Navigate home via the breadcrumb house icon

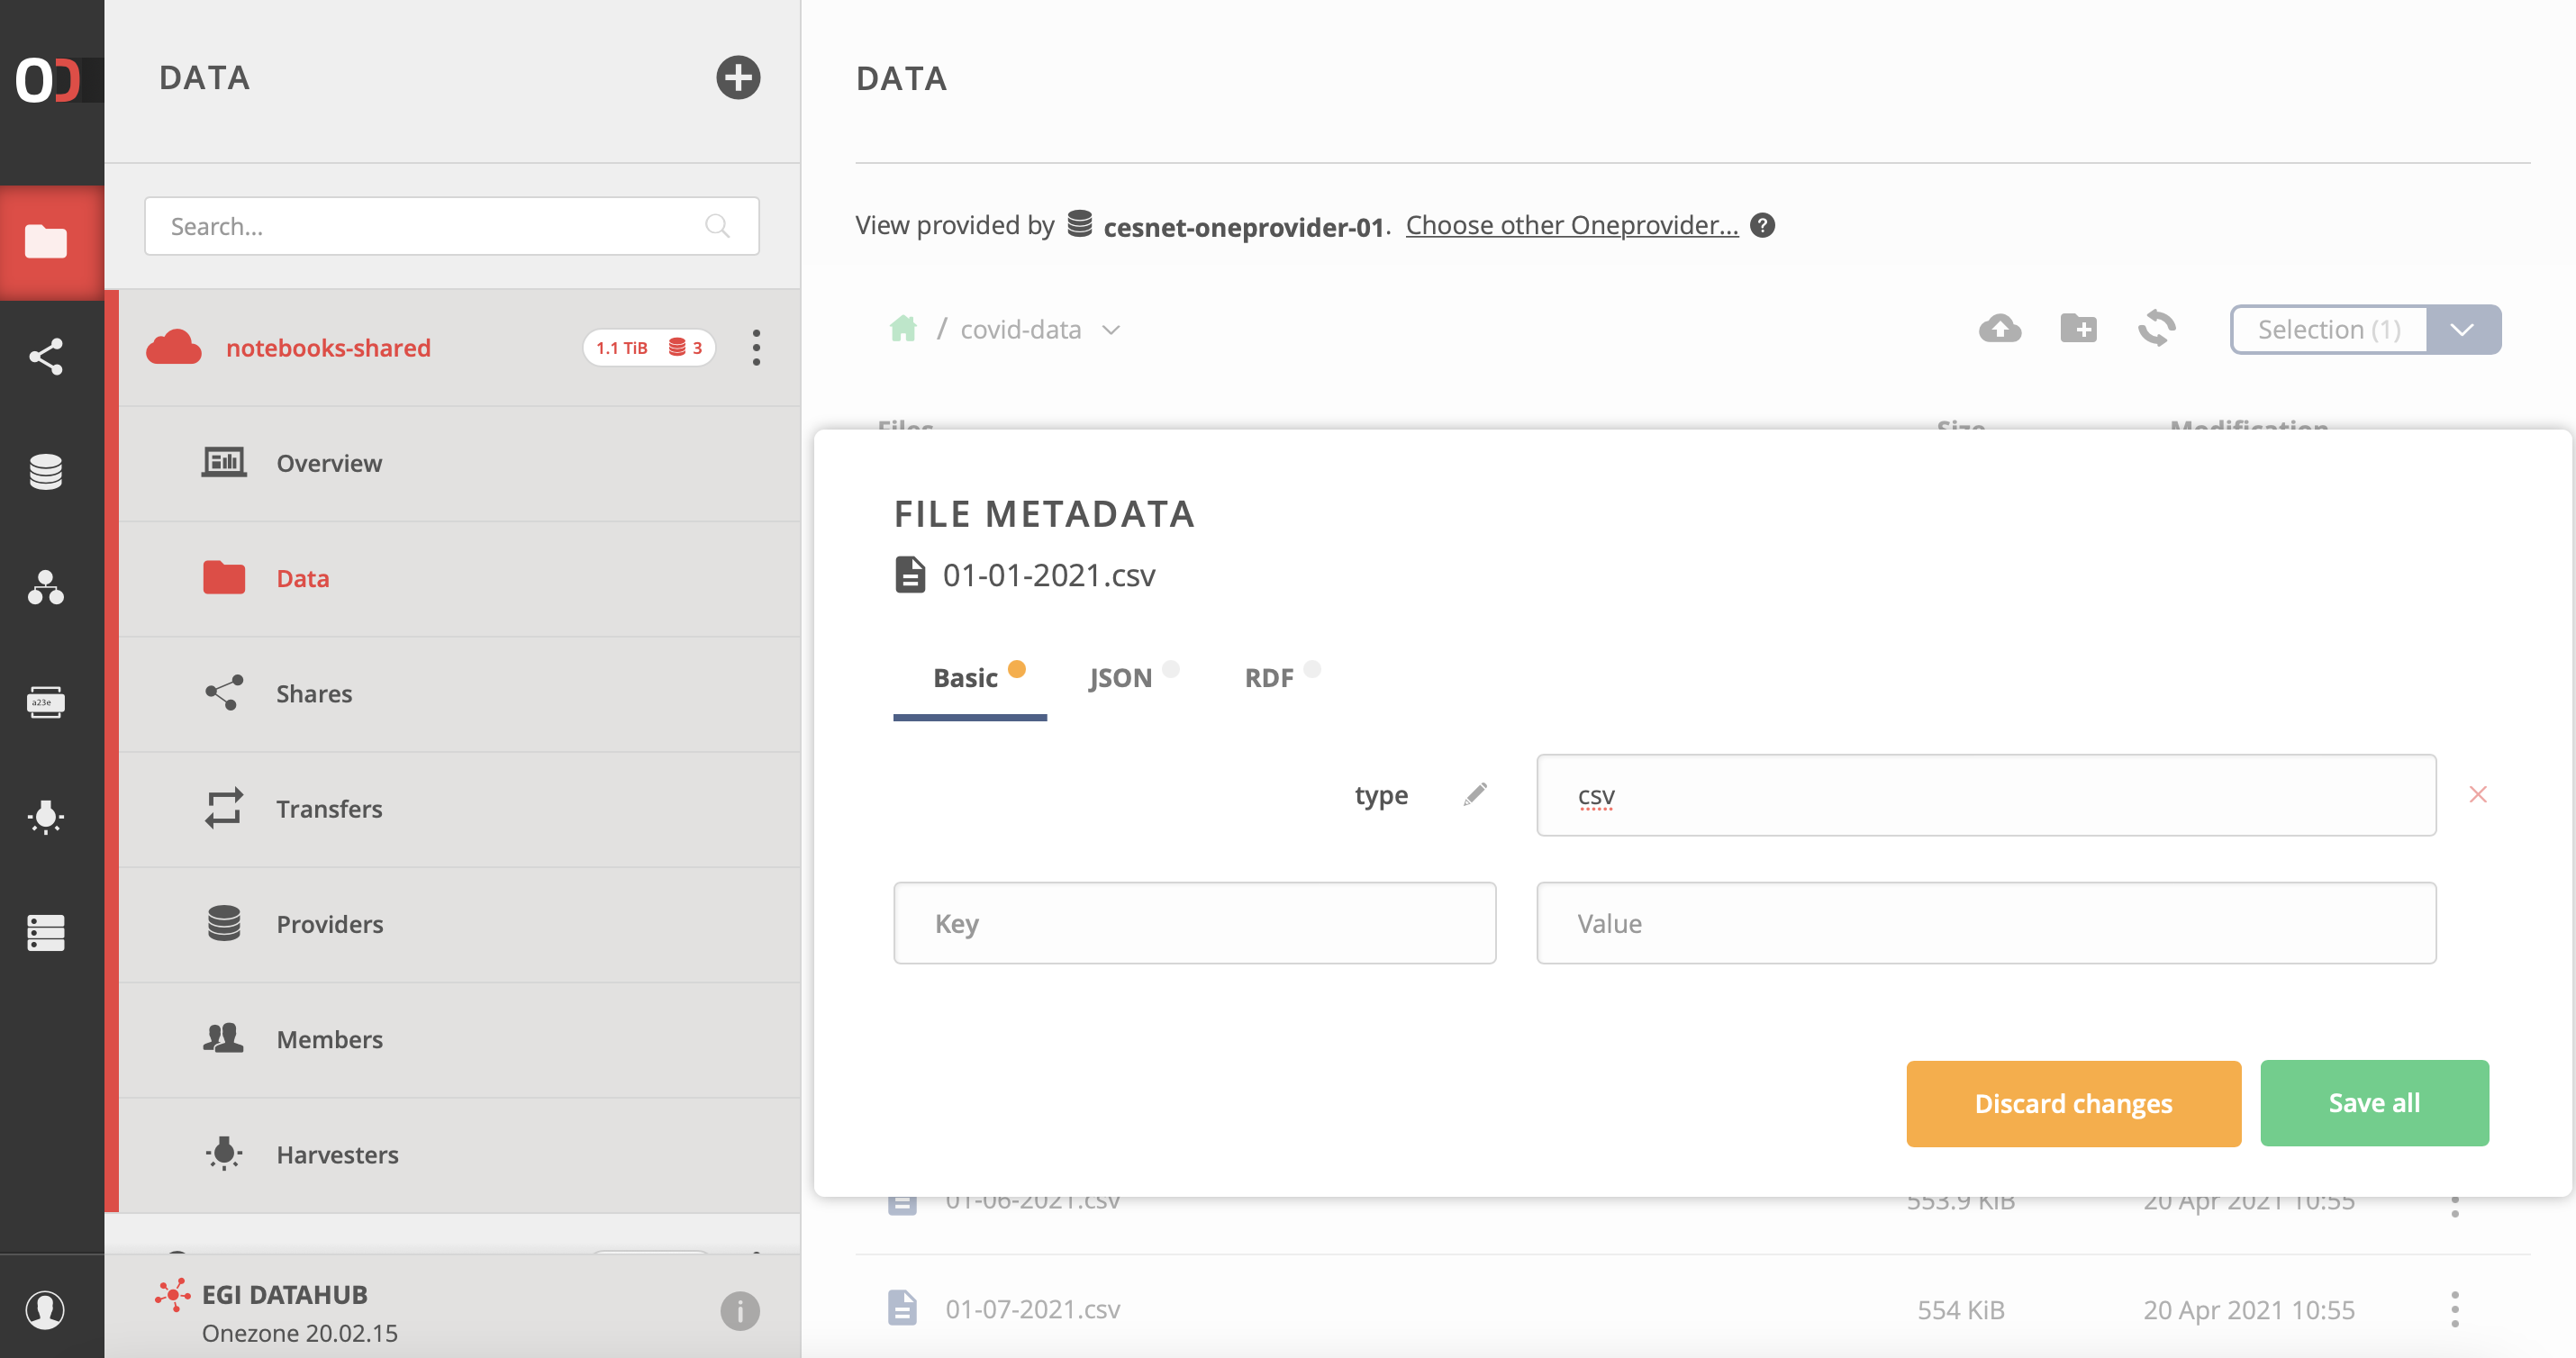[903, 328]
